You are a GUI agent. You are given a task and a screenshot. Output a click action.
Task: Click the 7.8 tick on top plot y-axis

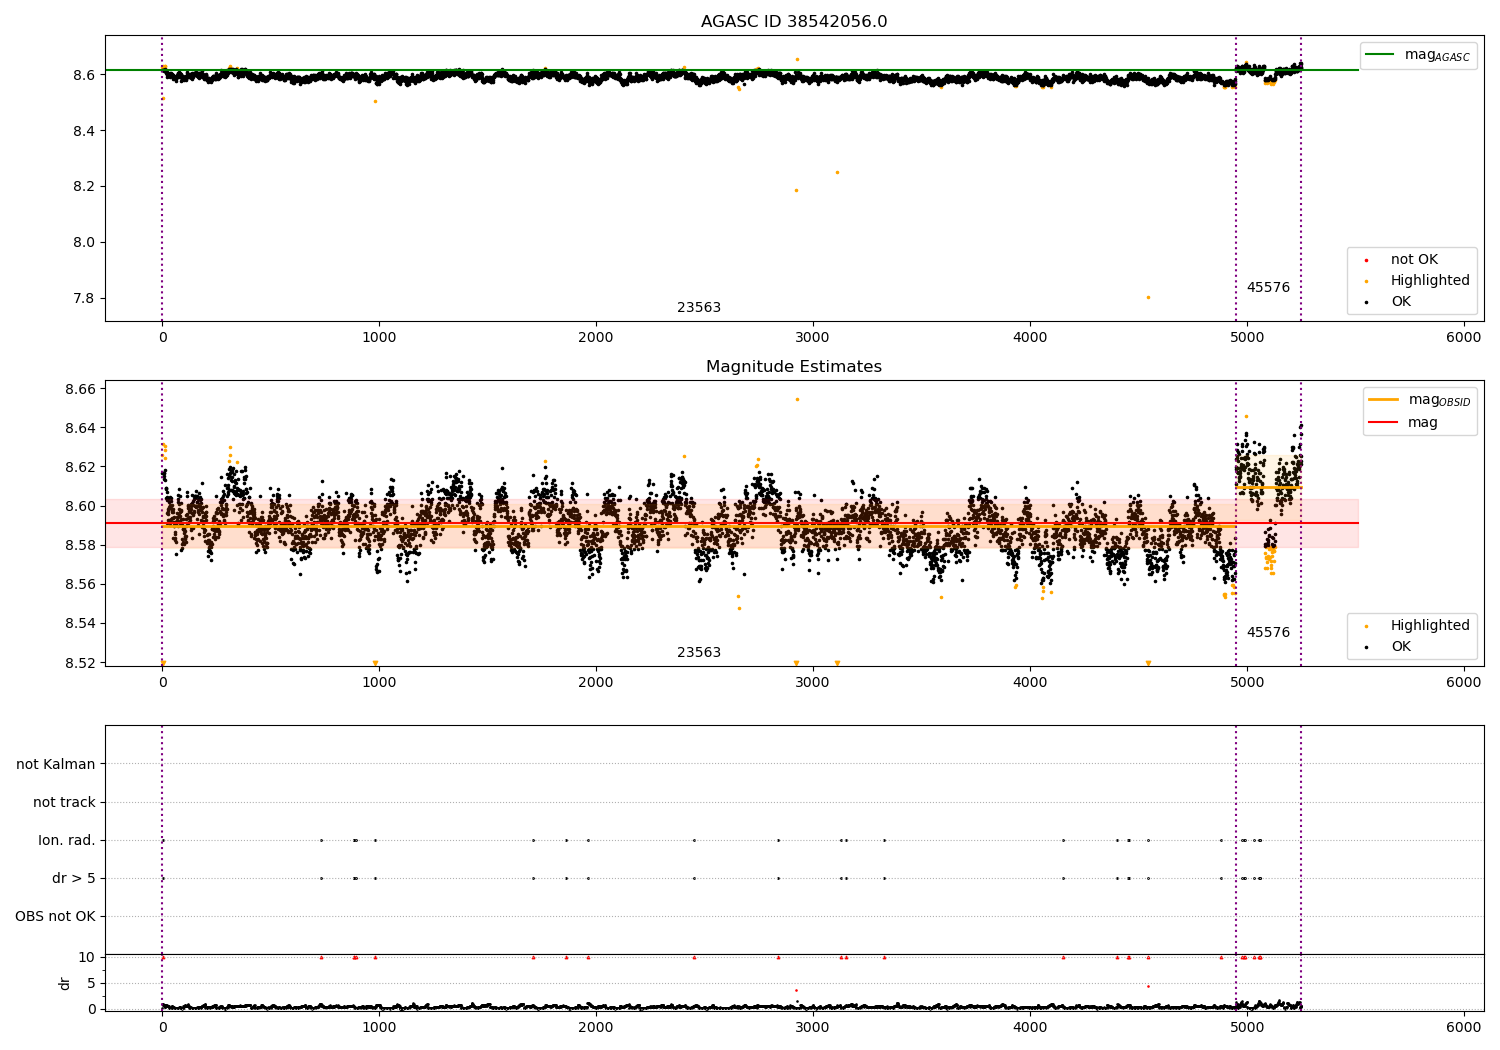coord(83,298)
